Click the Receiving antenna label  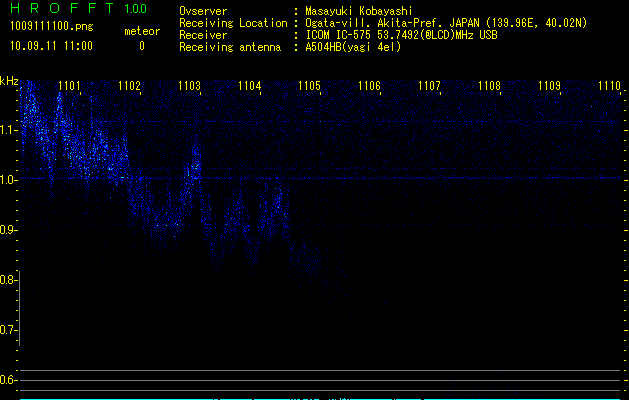(x=230, y=47)
